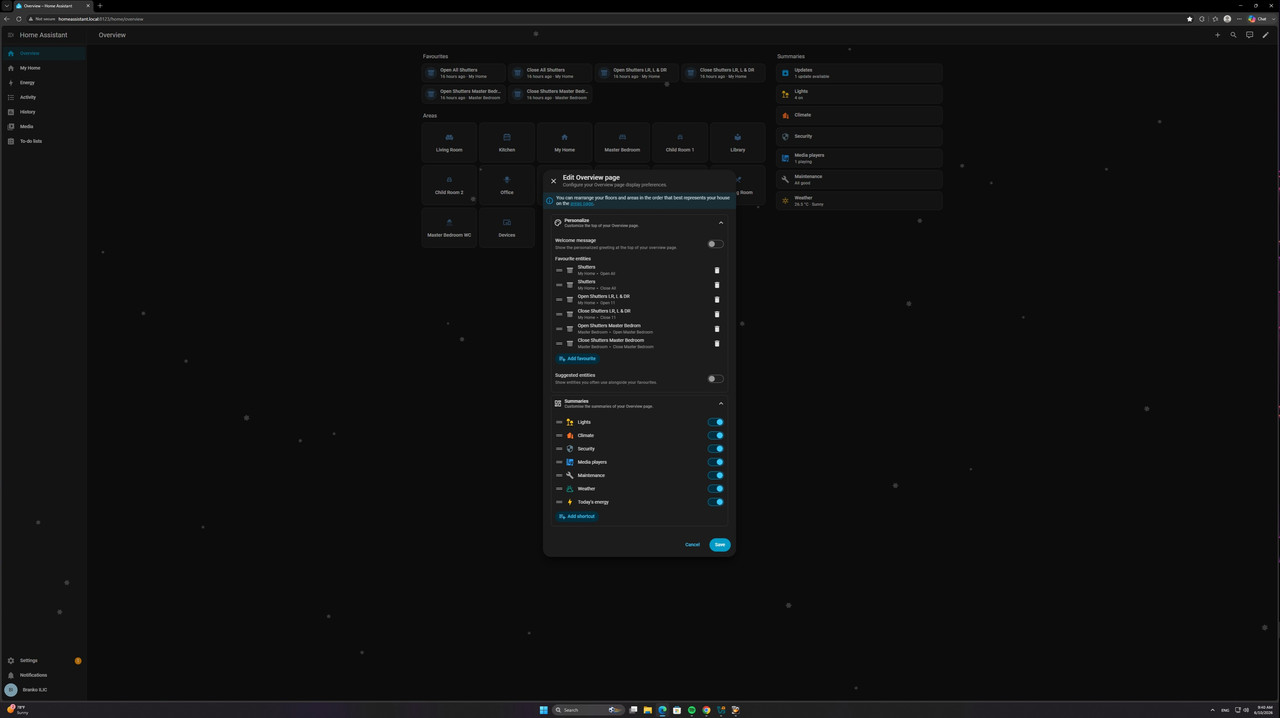Image resolution: width=1280 pixels, height=718 pixels.
Task: Toggle the Welcome message switch
Action: (715, 244)
